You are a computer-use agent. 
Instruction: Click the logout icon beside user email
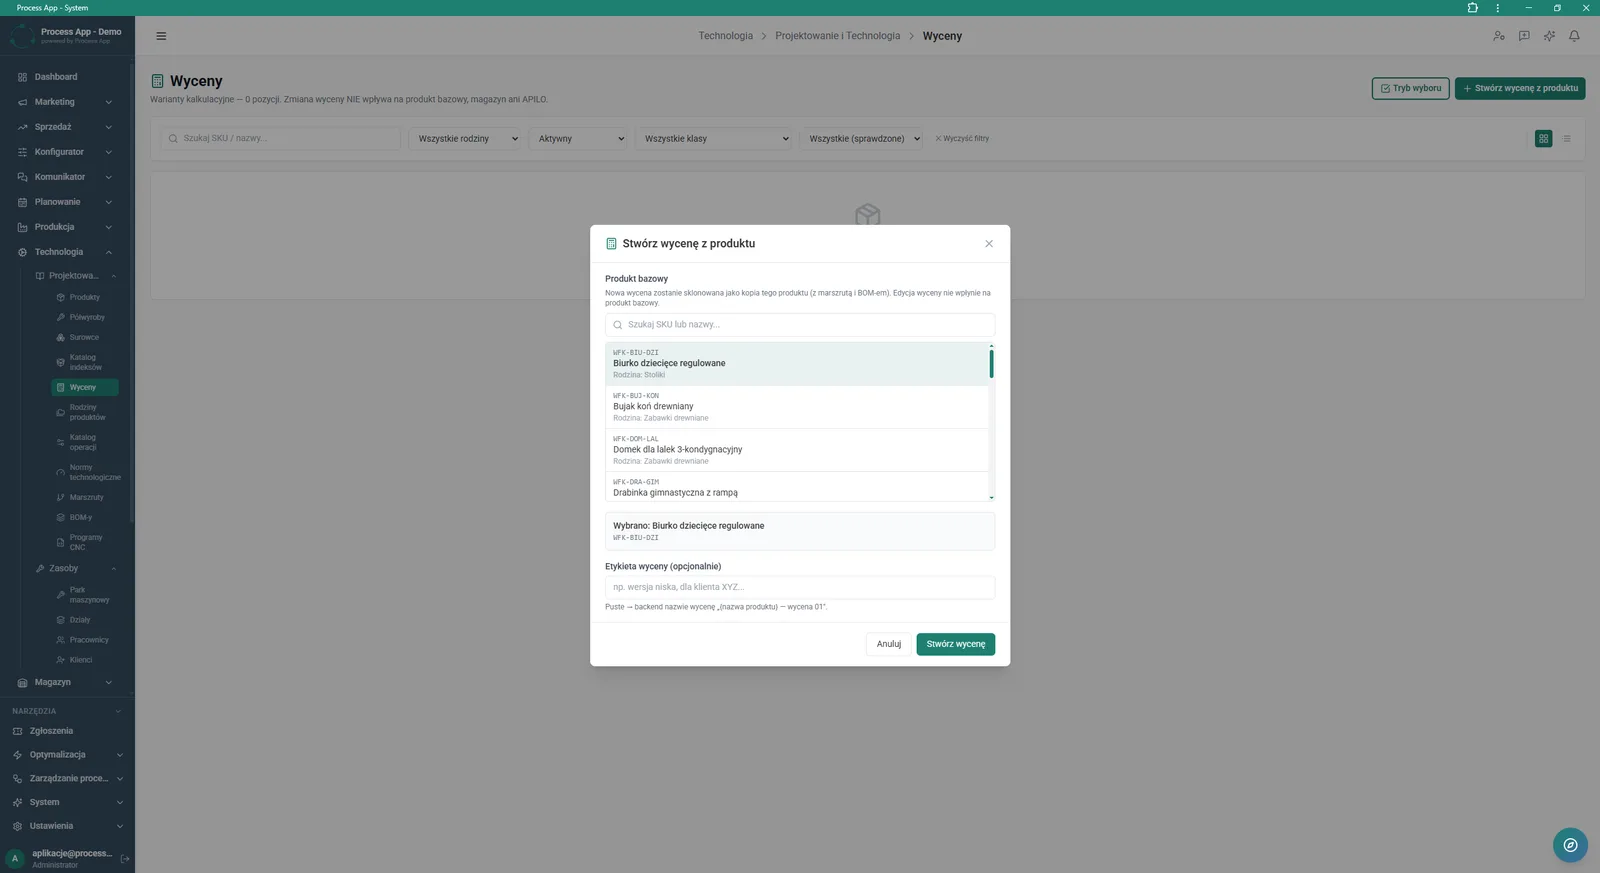(x=125, y=858)
